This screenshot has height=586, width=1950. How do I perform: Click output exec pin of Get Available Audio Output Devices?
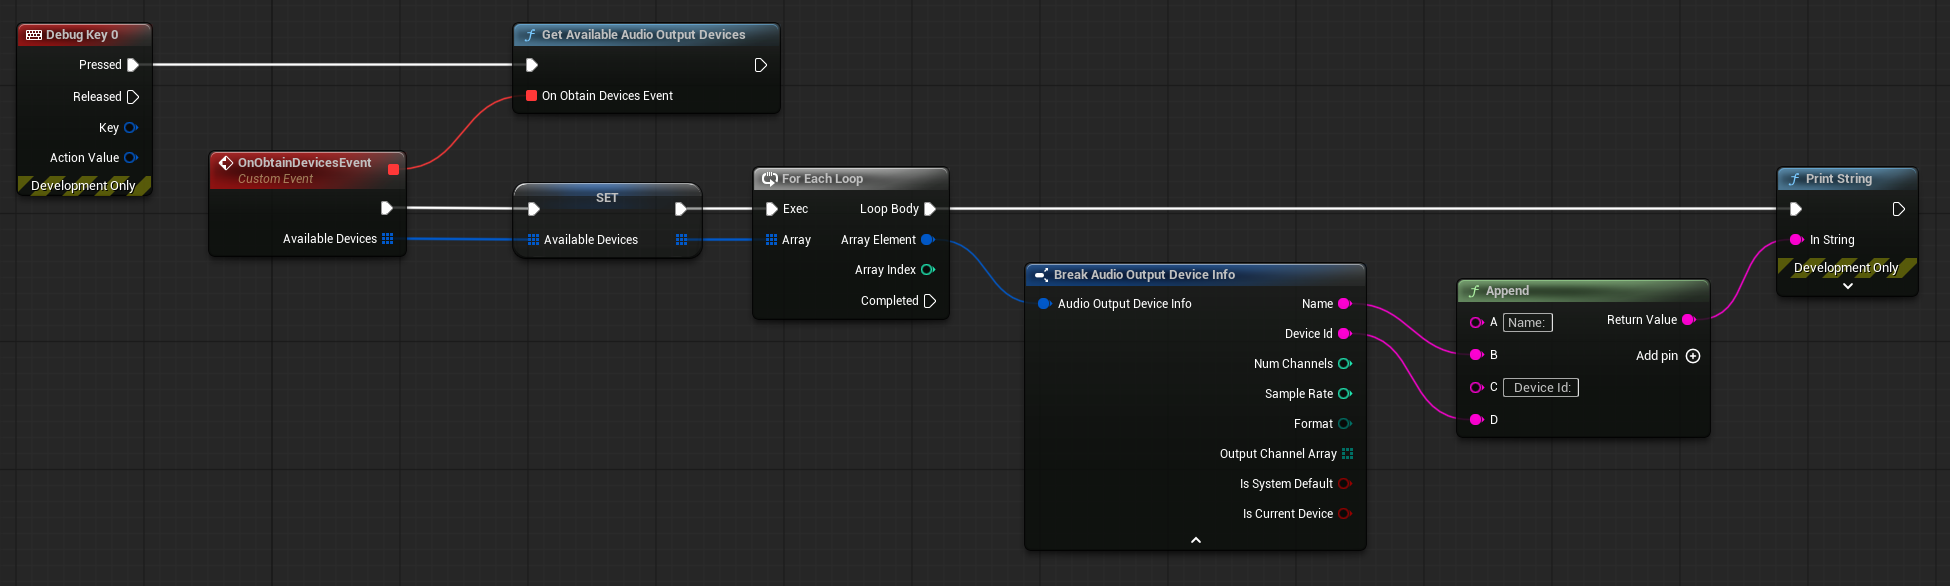(x=760, y=65)
